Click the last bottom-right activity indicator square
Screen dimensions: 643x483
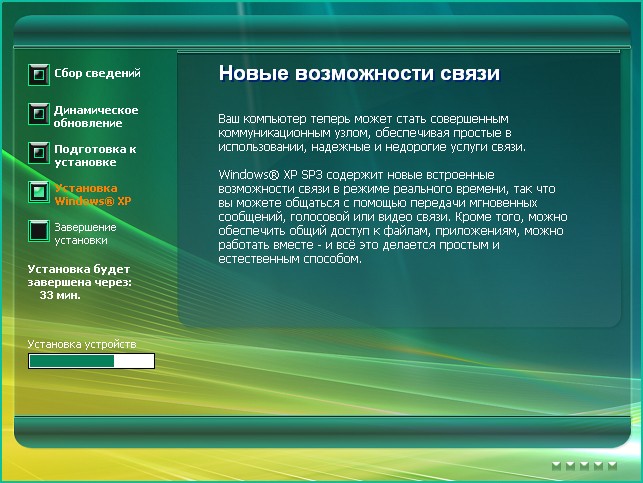pyautogui.click(x=613, y=466)
